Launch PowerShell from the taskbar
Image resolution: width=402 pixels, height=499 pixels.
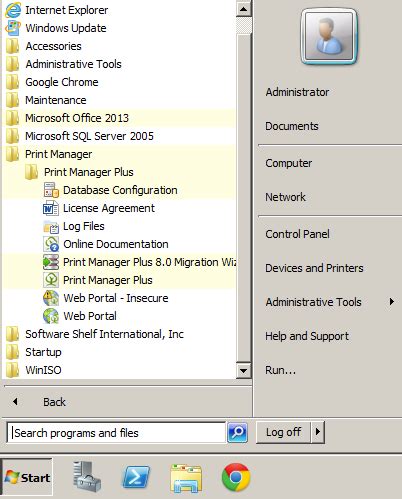pos(136,477)
